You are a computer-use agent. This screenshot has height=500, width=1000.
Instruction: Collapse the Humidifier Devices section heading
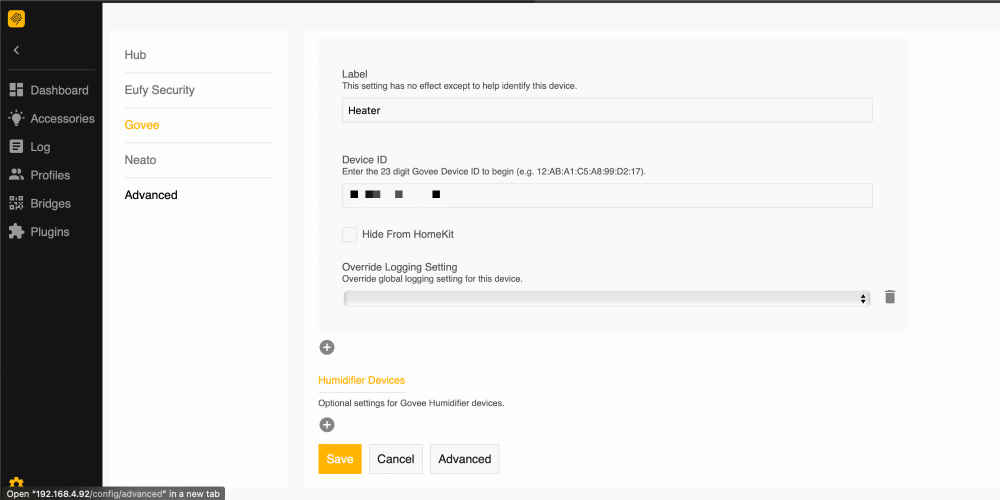(x=361, y=380)
